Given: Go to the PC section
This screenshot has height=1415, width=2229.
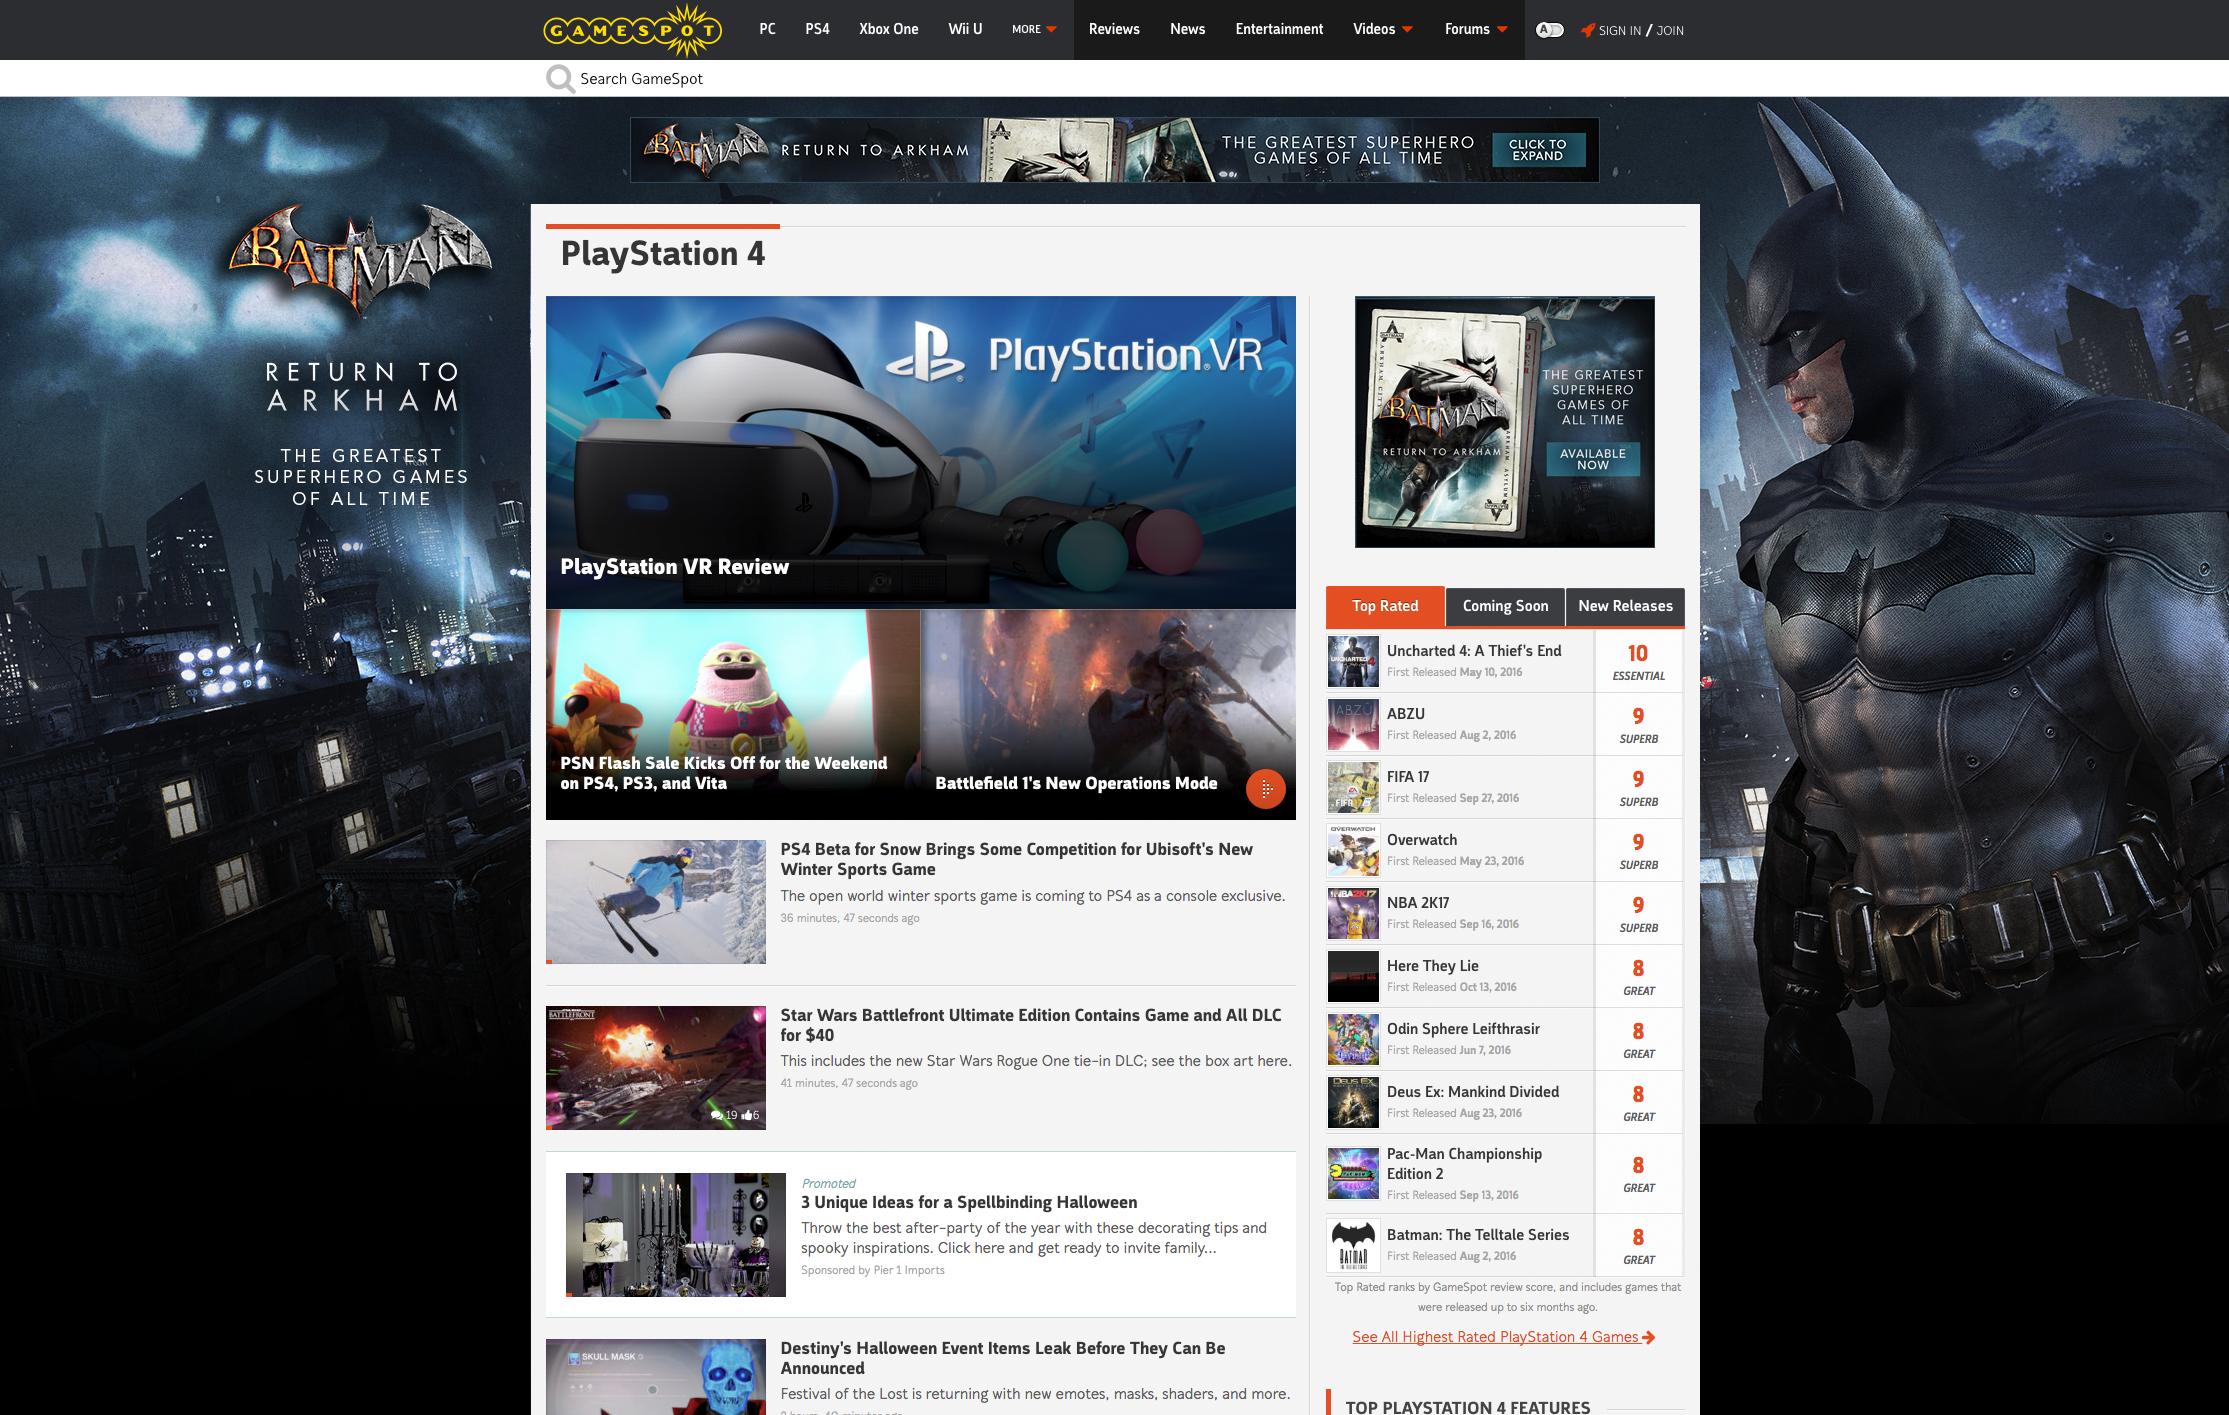Looking at the screenshot, I should [768, 30].
